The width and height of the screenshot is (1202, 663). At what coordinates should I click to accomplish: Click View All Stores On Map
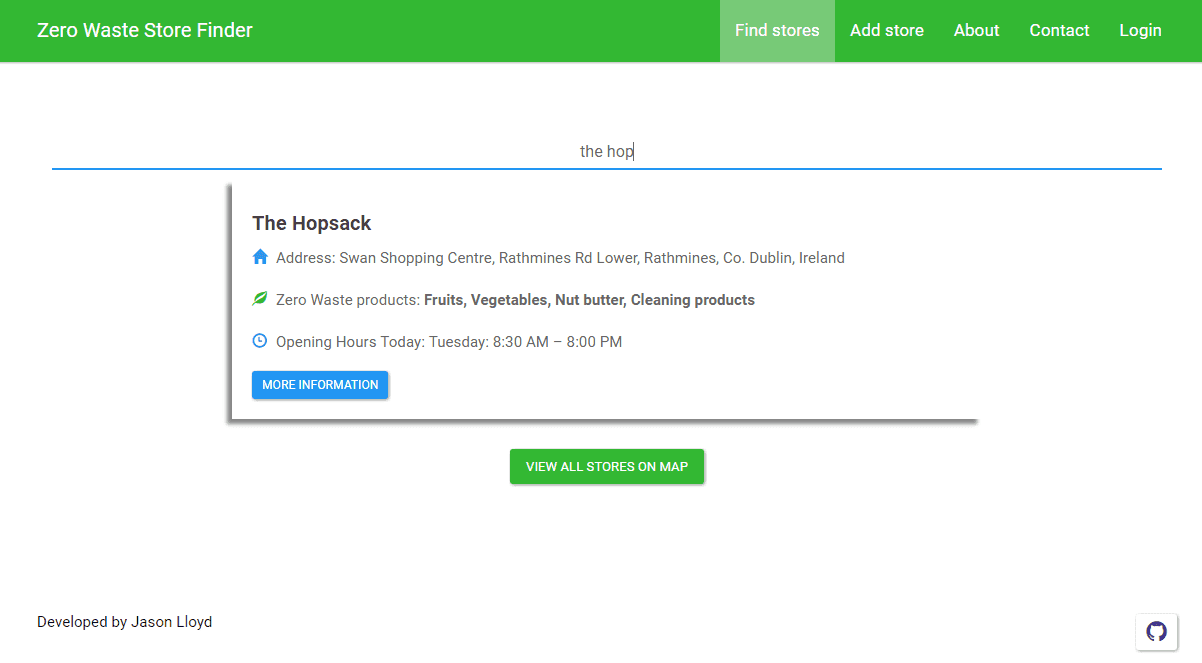point(607,467)
